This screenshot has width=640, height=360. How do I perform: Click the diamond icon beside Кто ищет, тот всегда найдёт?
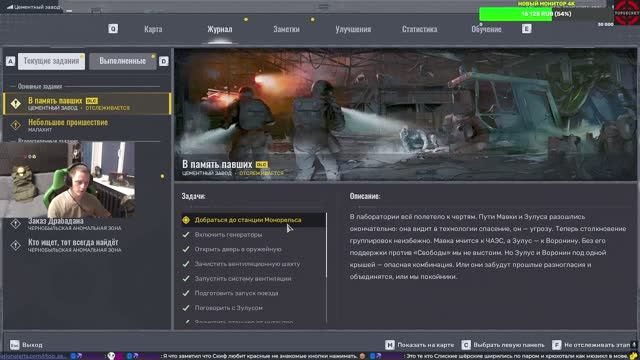click(x=16, y=245)
